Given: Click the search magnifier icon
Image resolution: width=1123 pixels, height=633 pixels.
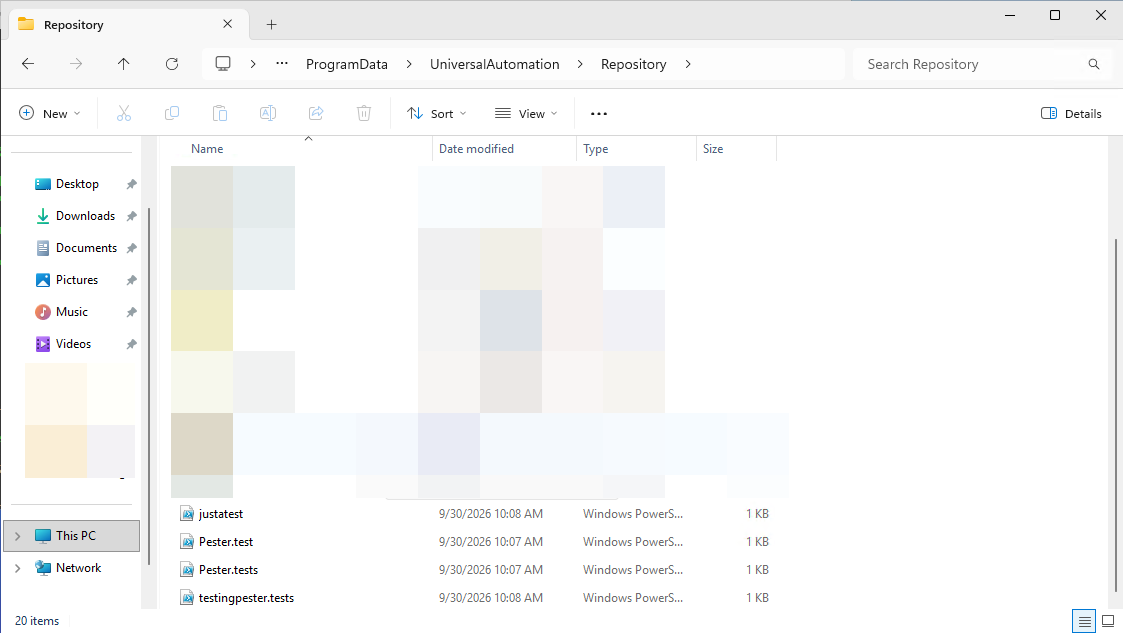Looking at the screenshot, I should pos(1094,64).
